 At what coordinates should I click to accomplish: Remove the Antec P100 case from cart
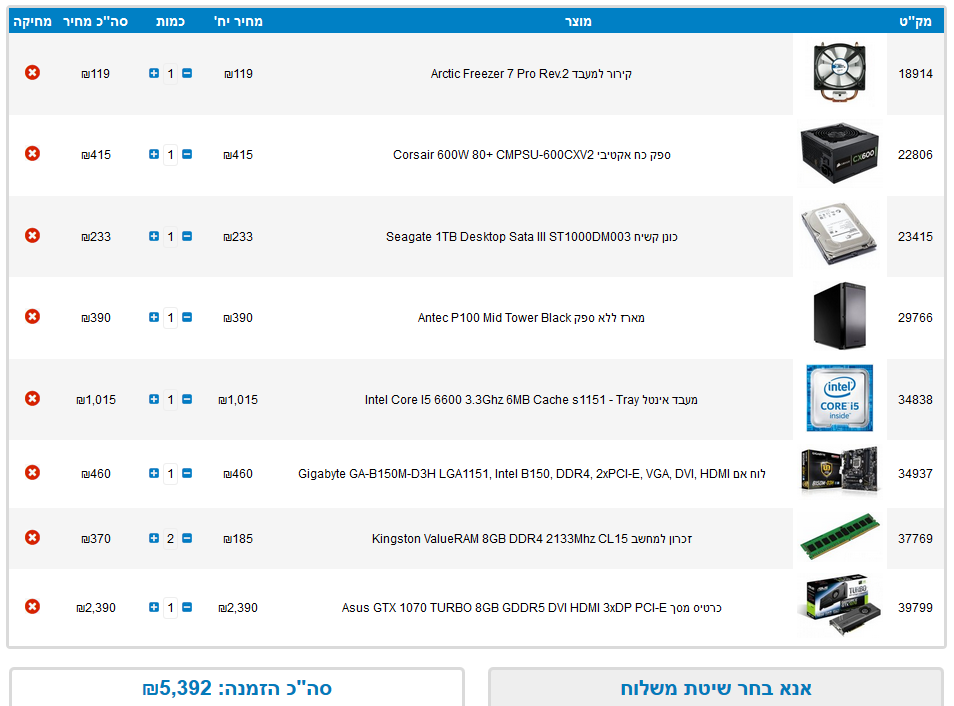pos(32,316)
